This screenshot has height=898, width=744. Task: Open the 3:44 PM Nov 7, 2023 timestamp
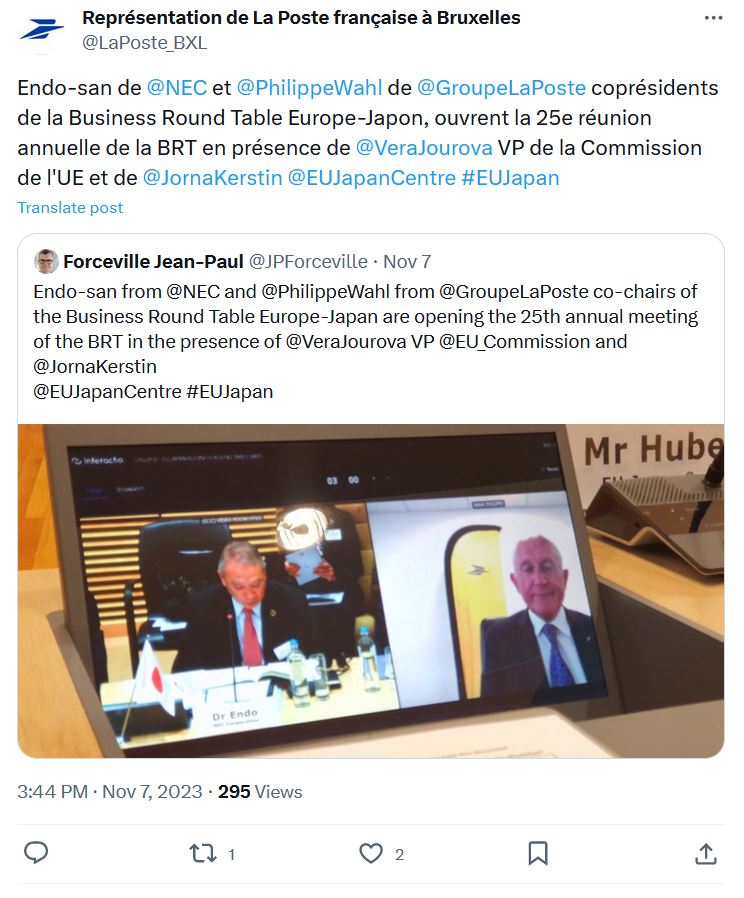point(109,791)
